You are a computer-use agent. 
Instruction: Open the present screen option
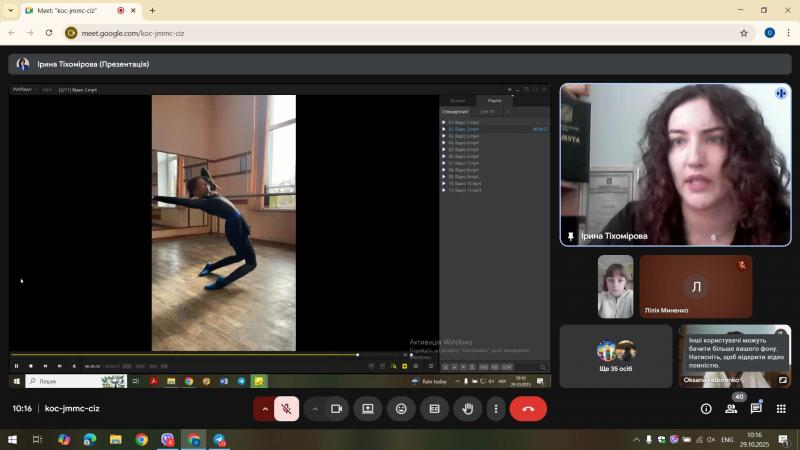368,409
